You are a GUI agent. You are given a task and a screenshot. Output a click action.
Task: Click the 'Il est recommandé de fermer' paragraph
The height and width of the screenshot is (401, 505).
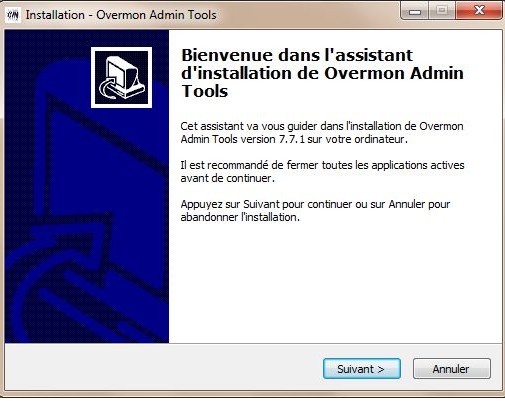click(322, 172)
